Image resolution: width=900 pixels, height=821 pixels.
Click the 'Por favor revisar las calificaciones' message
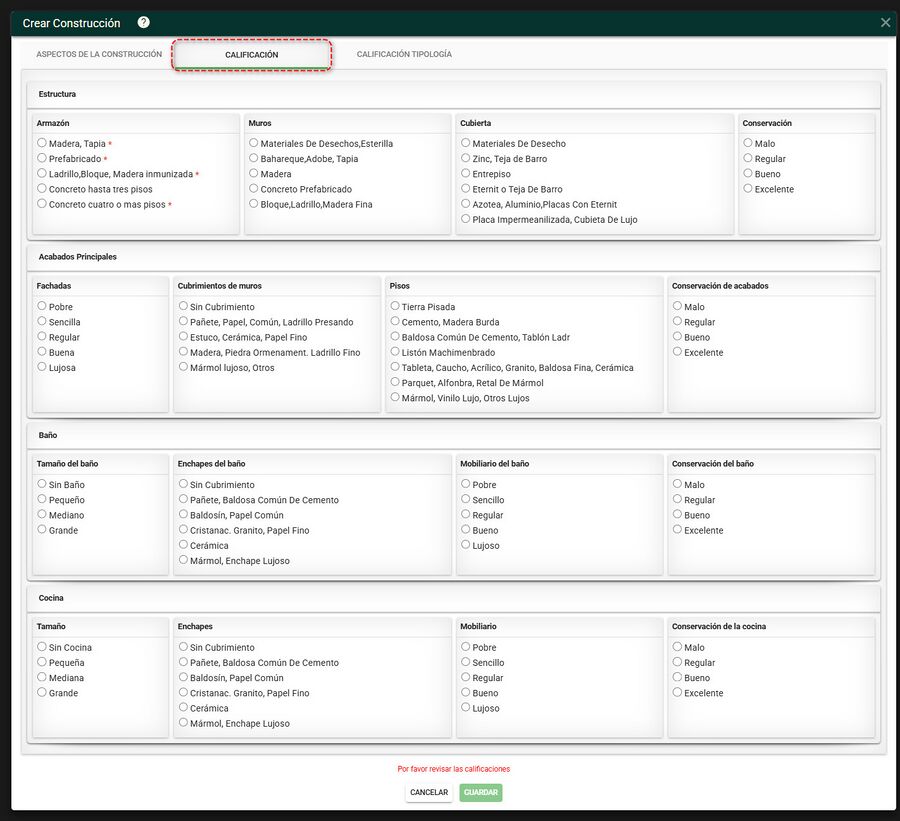453,769
